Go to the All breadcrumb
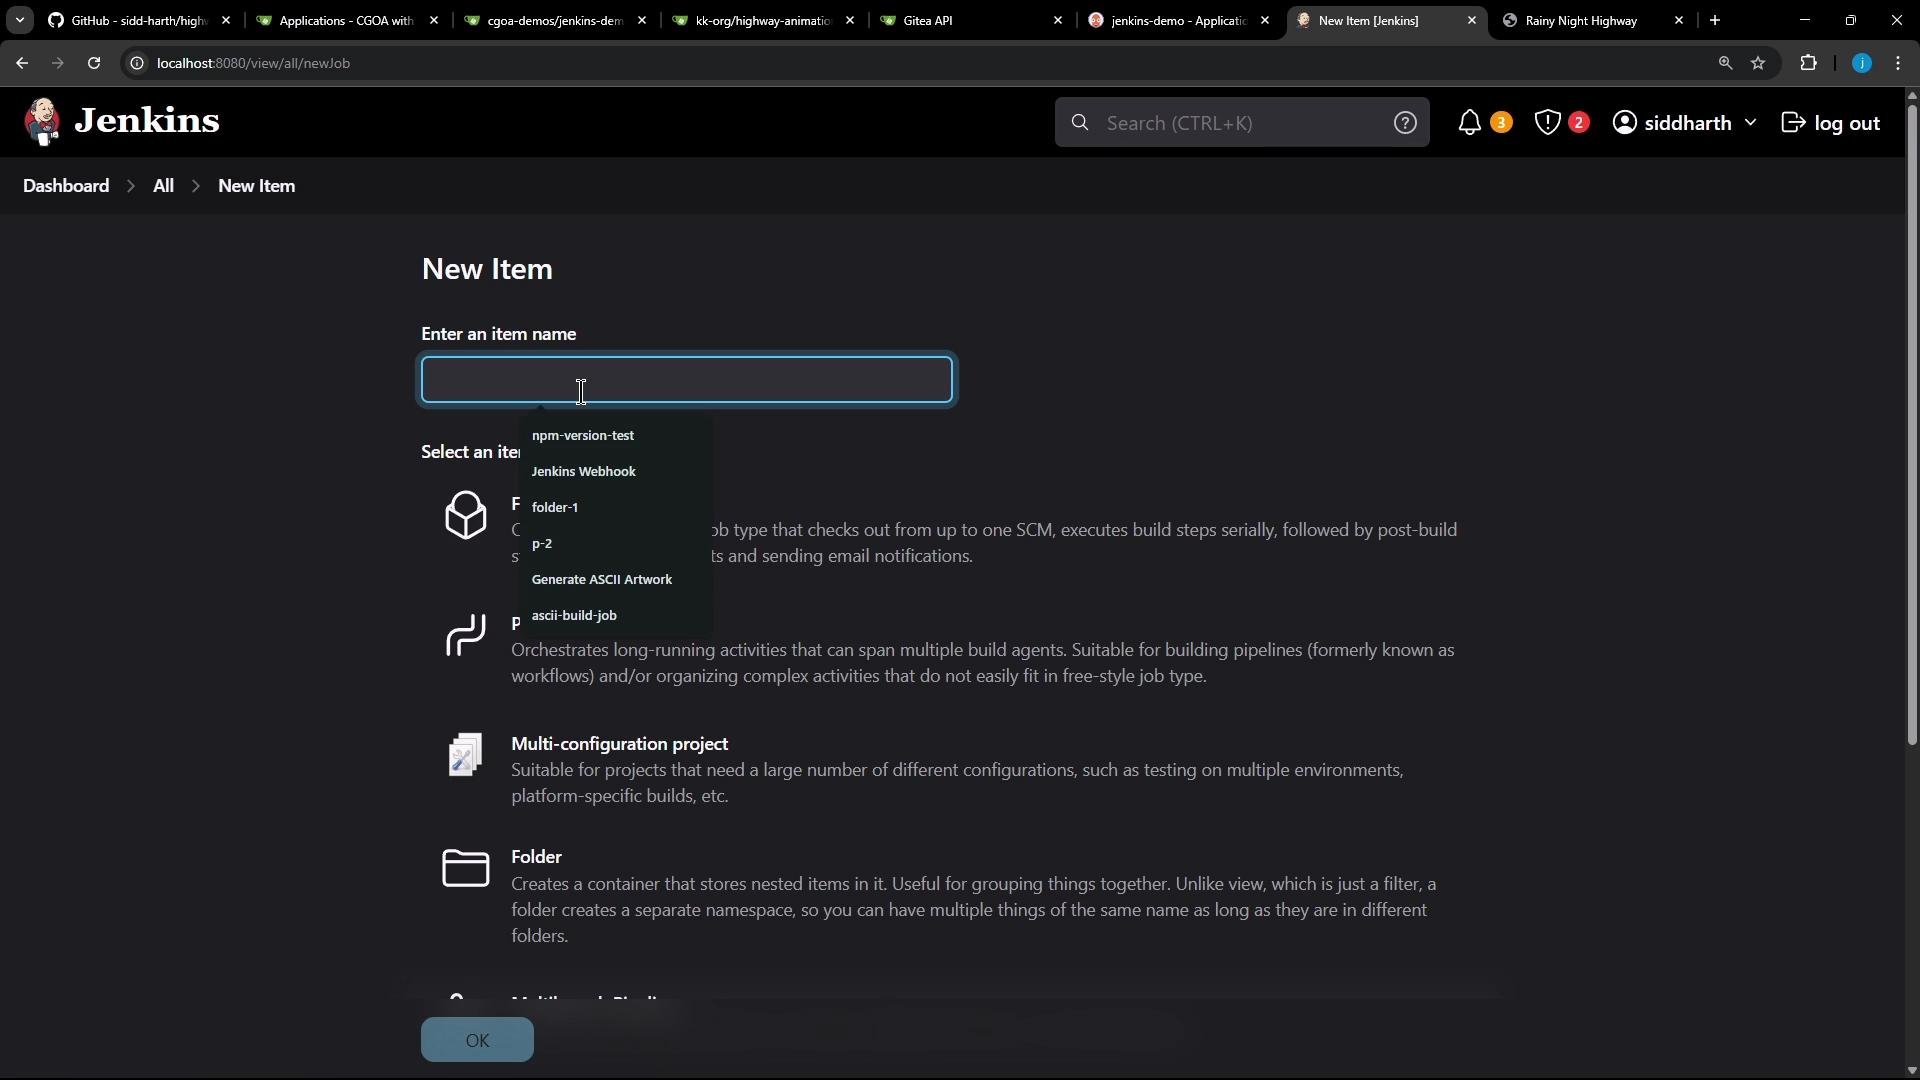Viewport: 1920px width, 1080px height. tap(163, 186)
